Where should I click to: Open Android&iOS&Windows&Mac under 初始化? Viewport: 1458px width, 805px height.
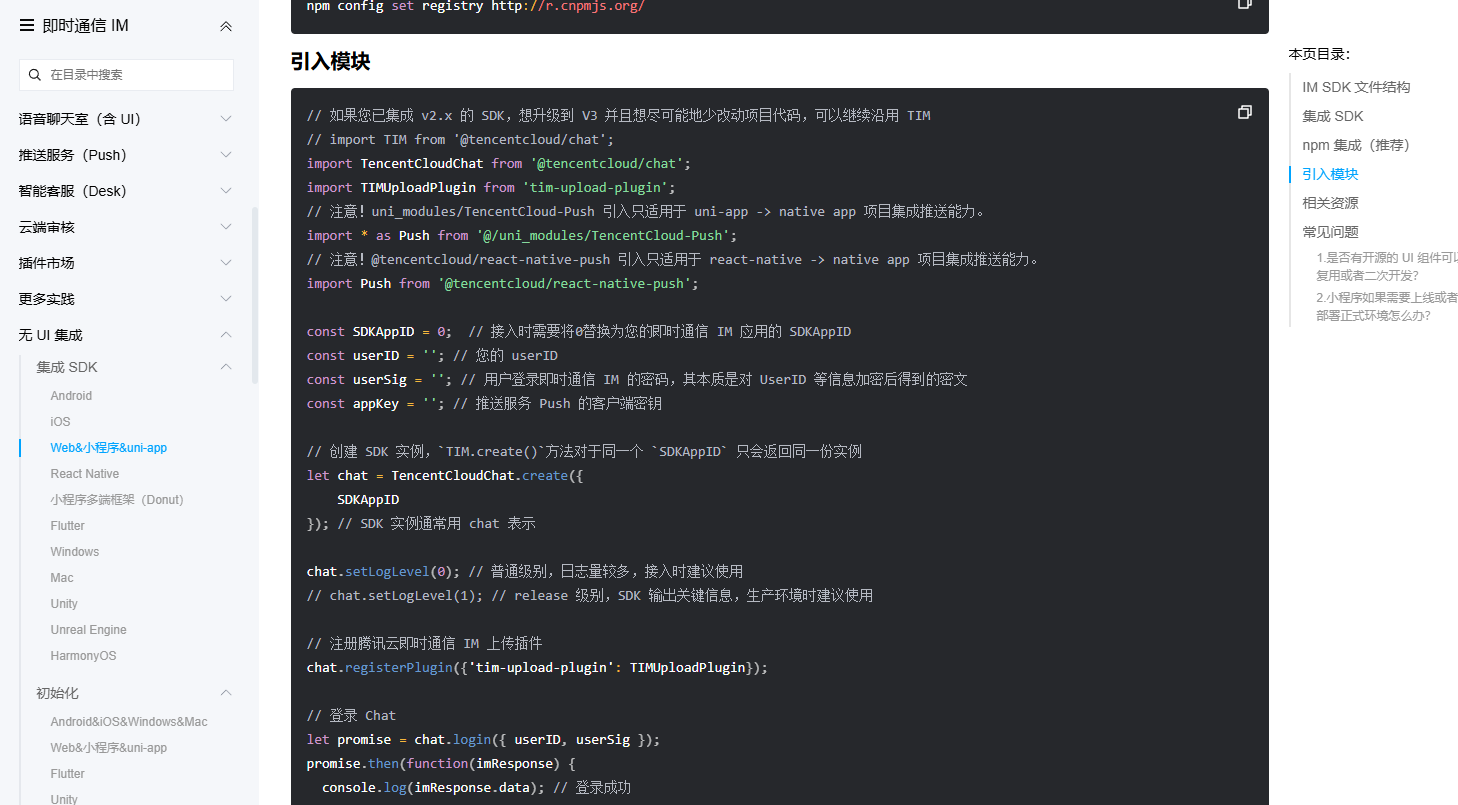tap(129, 722)
